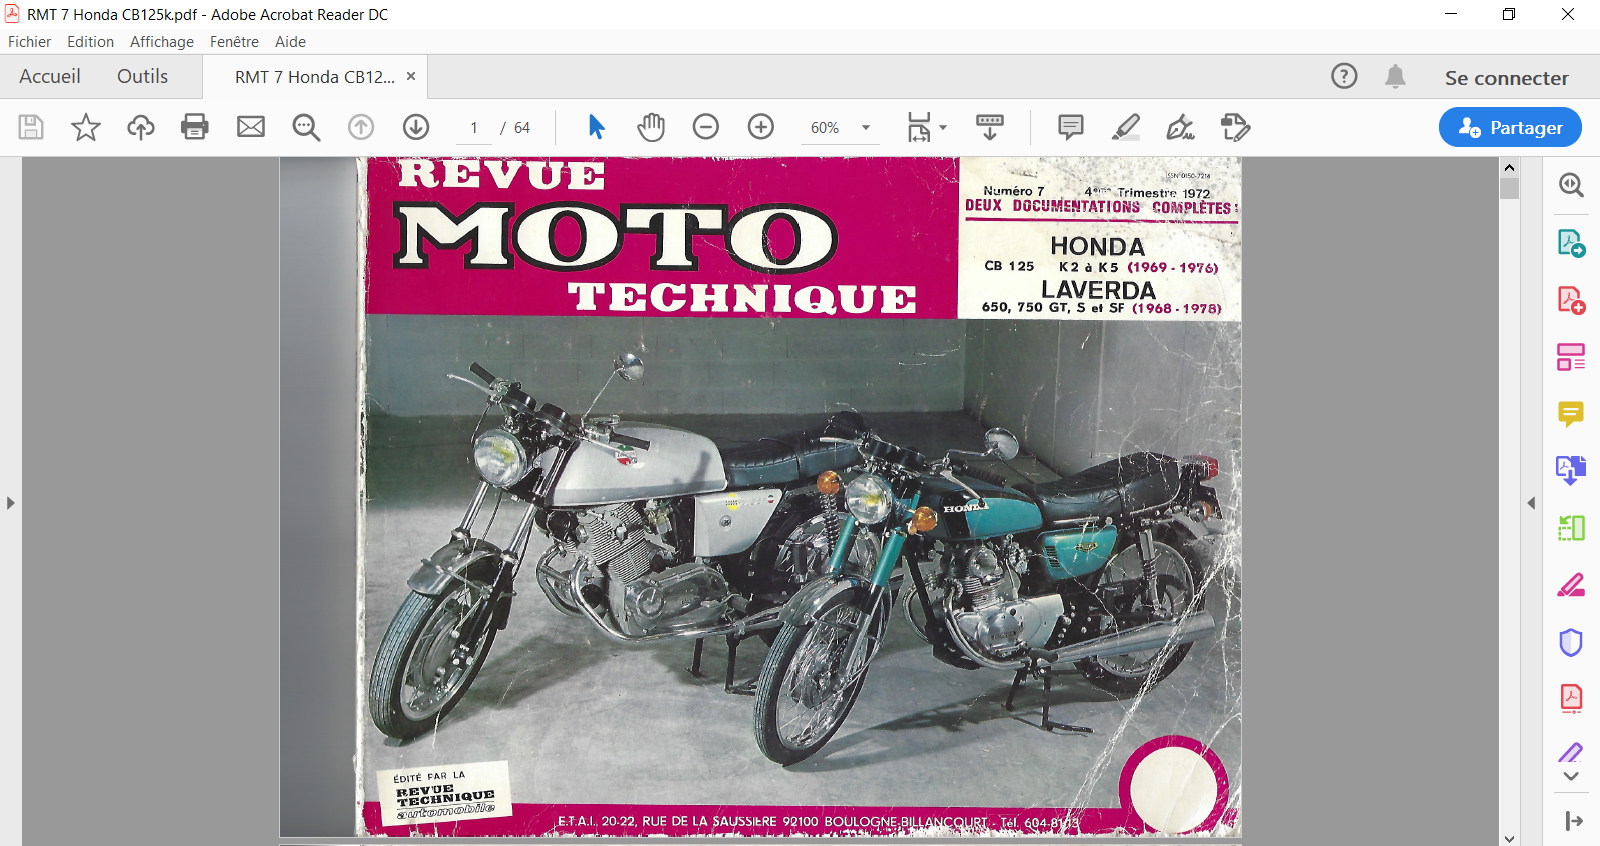Add a sticky note comment

pos(1071,127)
